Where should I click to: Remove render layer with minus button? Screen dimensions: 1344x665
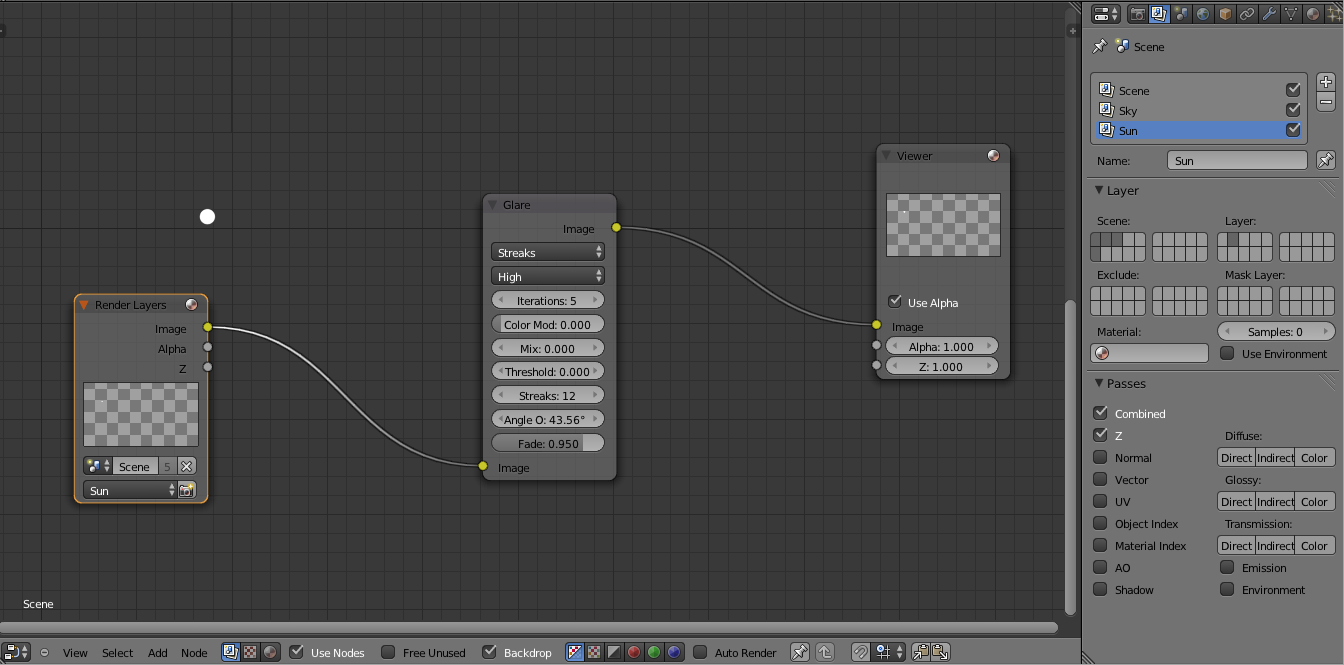point(1326,102)
